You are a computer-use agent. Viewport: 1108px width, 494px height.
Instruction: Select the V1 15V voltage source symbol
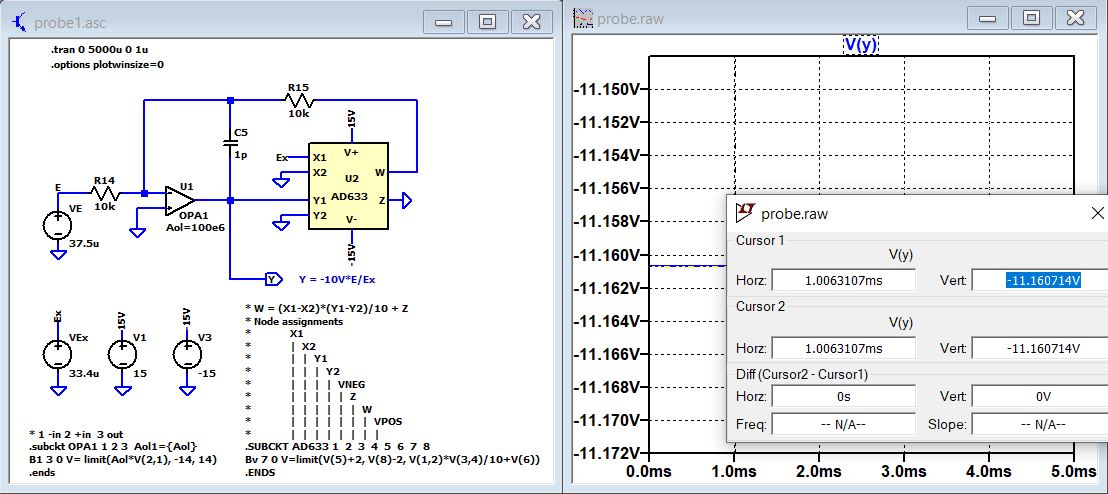point(122,354)
